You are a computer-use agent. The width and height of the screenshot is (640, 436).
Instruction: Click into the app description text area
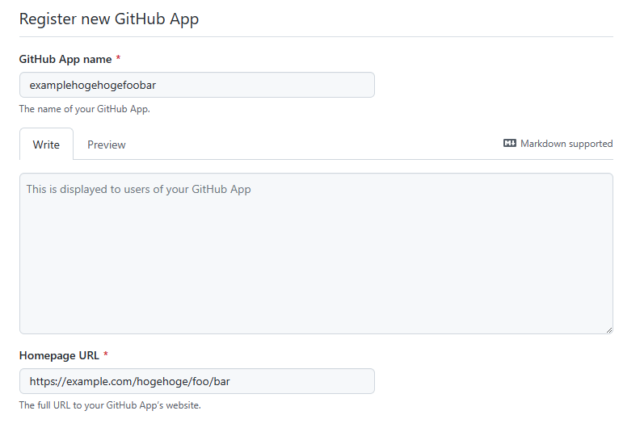(316, 254)
